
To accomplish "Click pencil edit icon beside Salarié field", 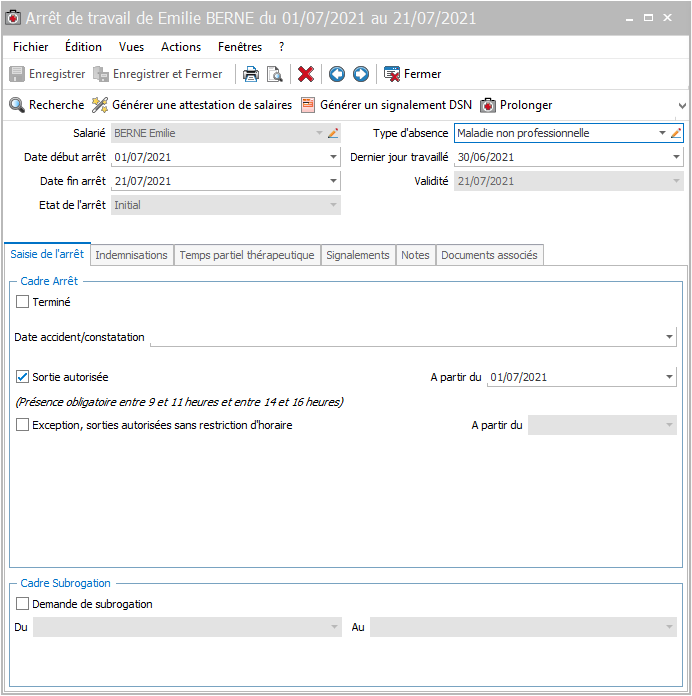I will [x=333, y=133].
